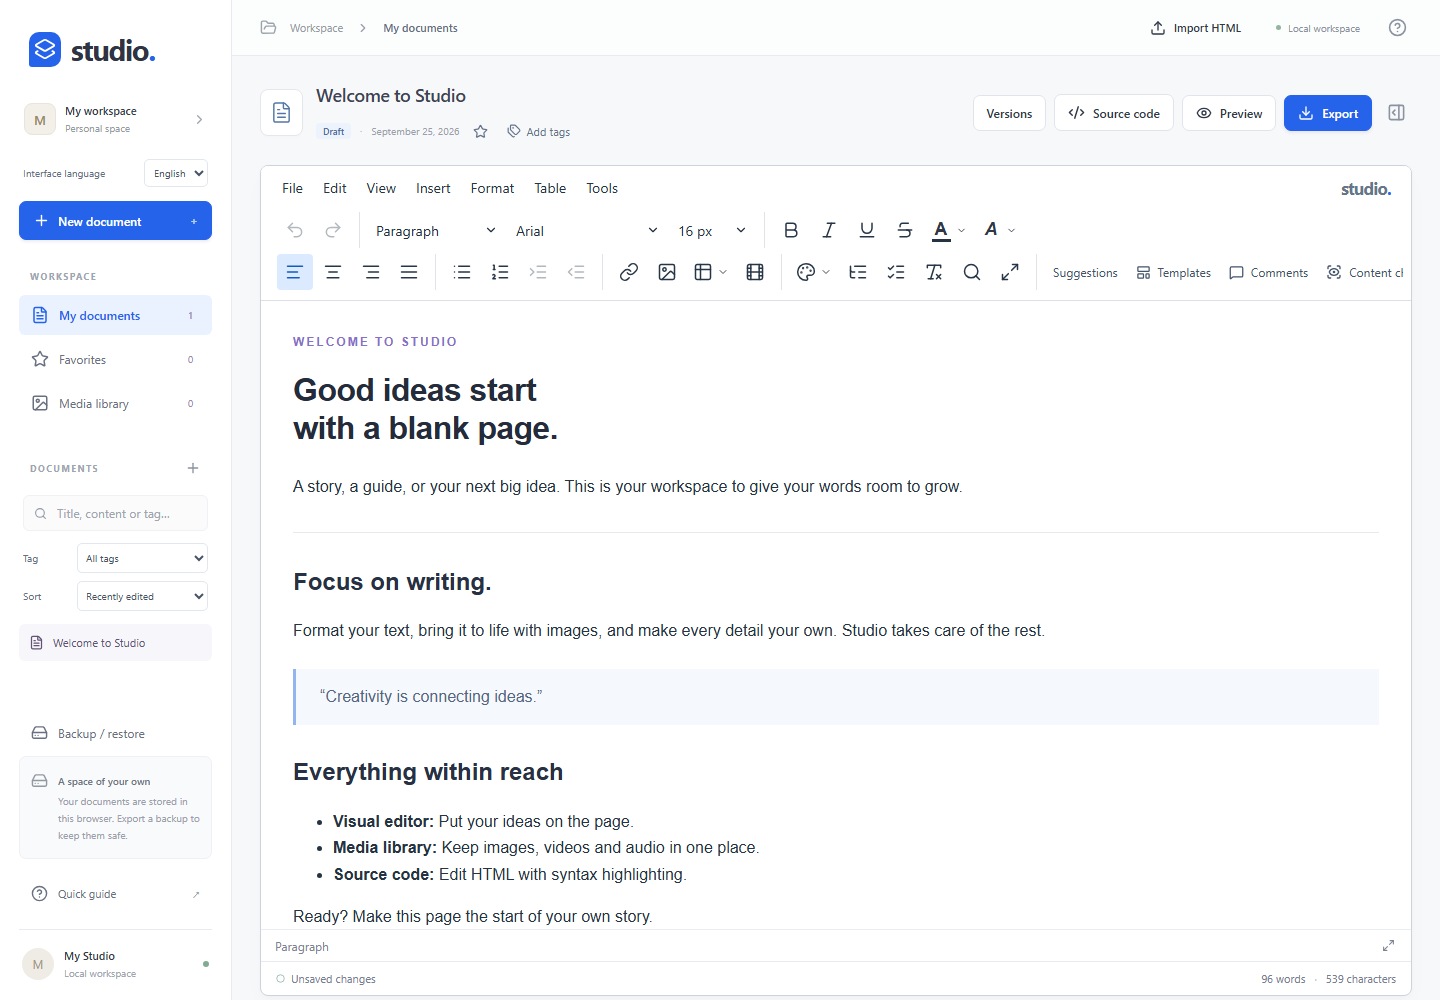Screen dimensions: 1440x1000
Task: Toggle the right side panel
Action: pyautogui.click(x=1397, y=113)
